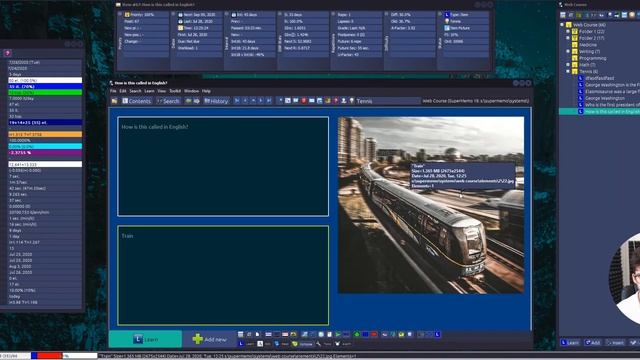Click the Insert button in Contents window
The width and height of the screenshot is (640, 360).
click(615, 342)
